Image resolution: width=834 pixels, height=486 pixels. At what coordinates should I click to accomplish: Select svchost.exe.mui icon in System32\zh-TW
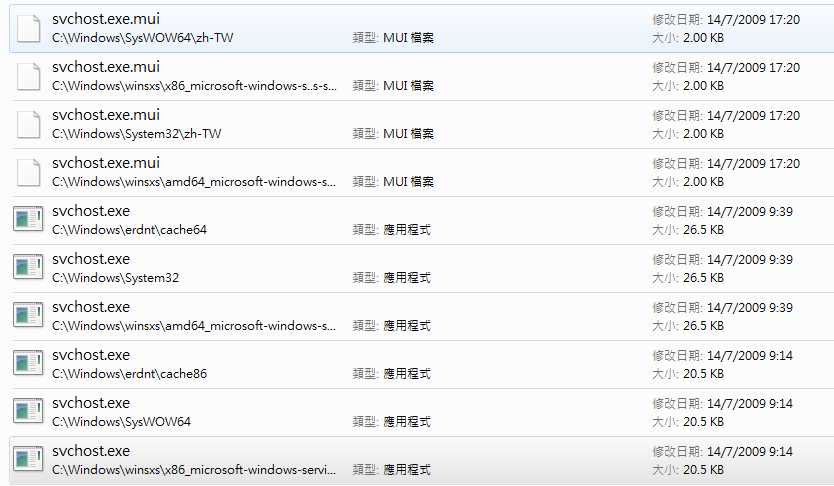[28, 124]
